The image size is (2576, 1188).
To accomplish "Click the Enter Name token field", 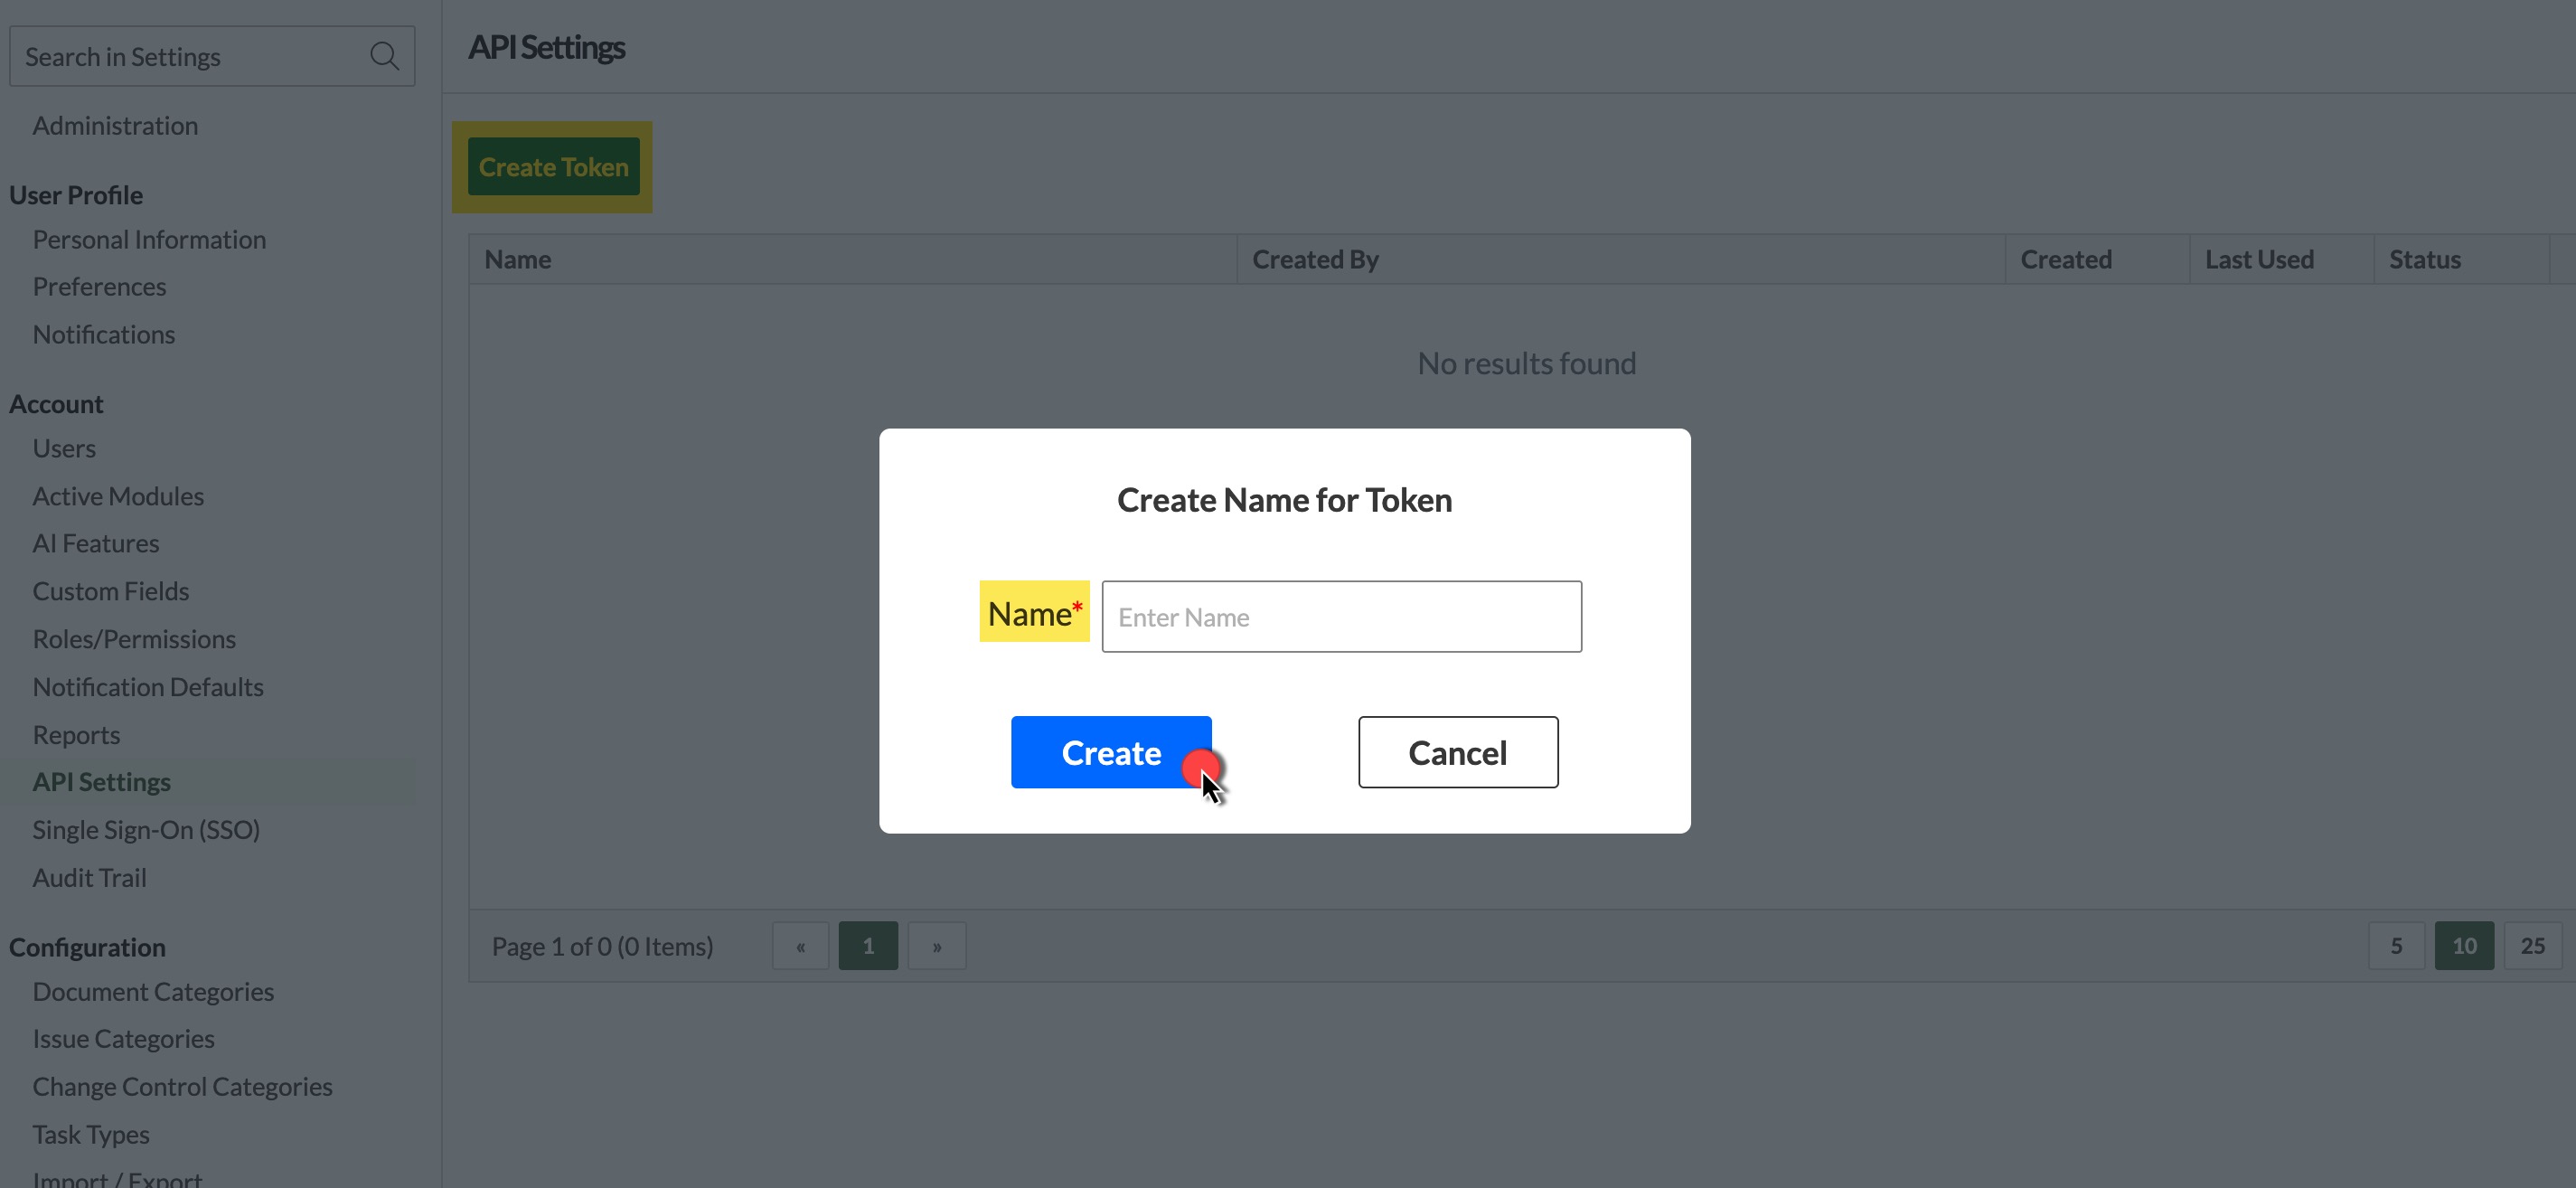I will (x=1342, y=617).
